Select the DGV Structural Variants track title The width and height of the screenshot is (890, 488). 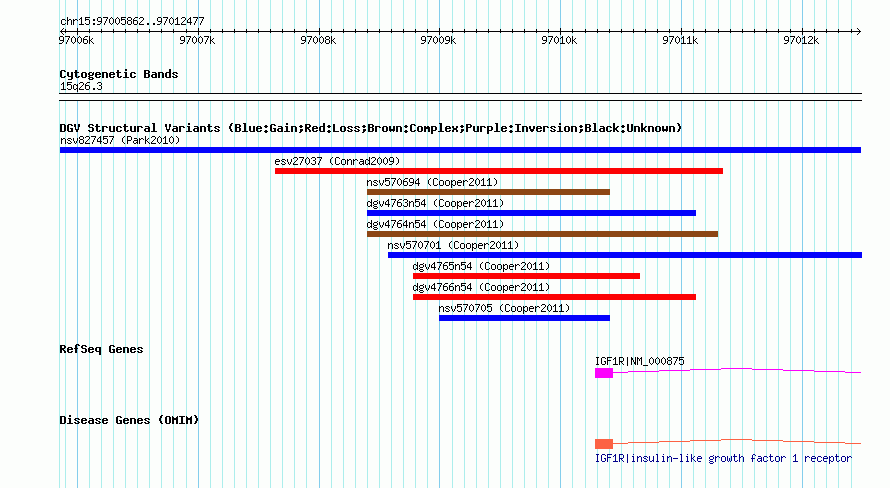point(371,128)
